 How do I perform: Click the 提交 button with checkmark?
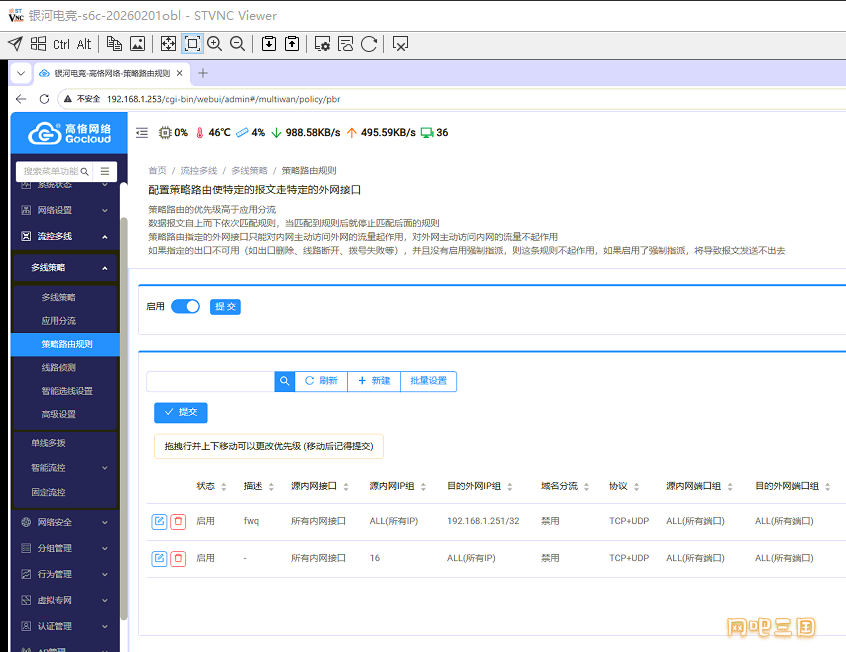coord(181,412)
